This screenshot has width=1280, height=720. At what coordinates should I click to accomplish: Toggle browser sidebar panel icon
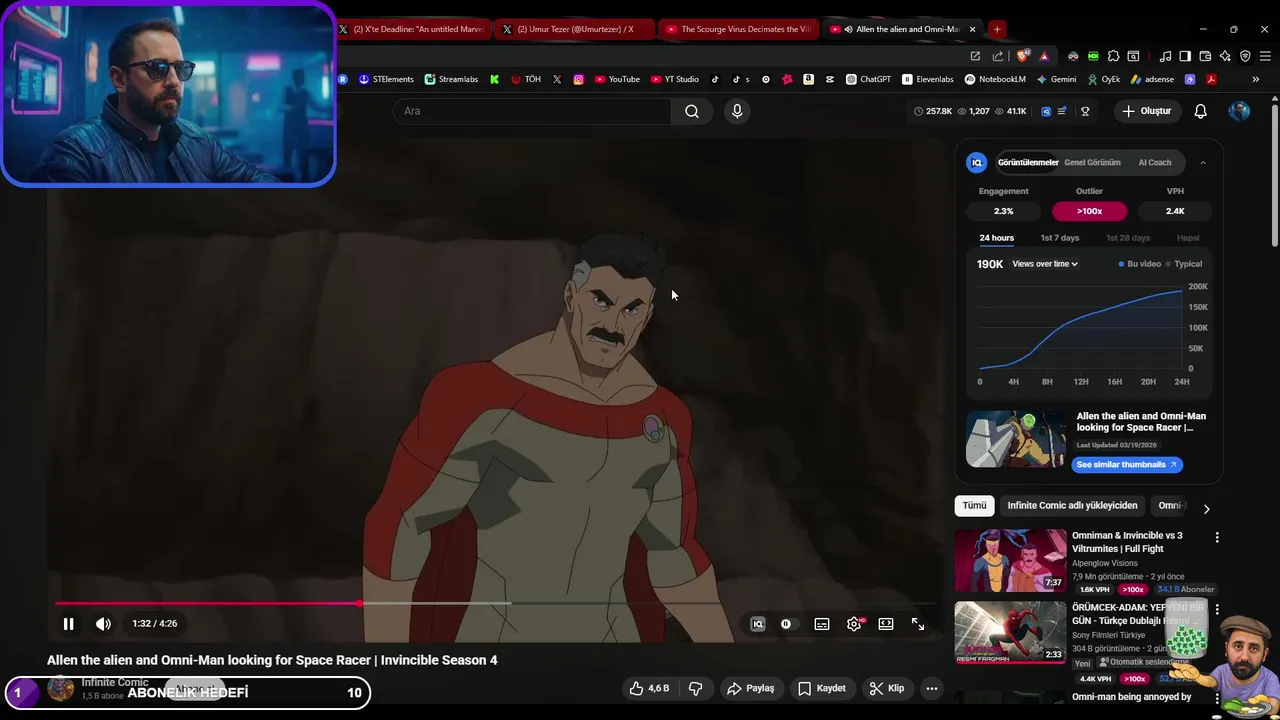1185,56
